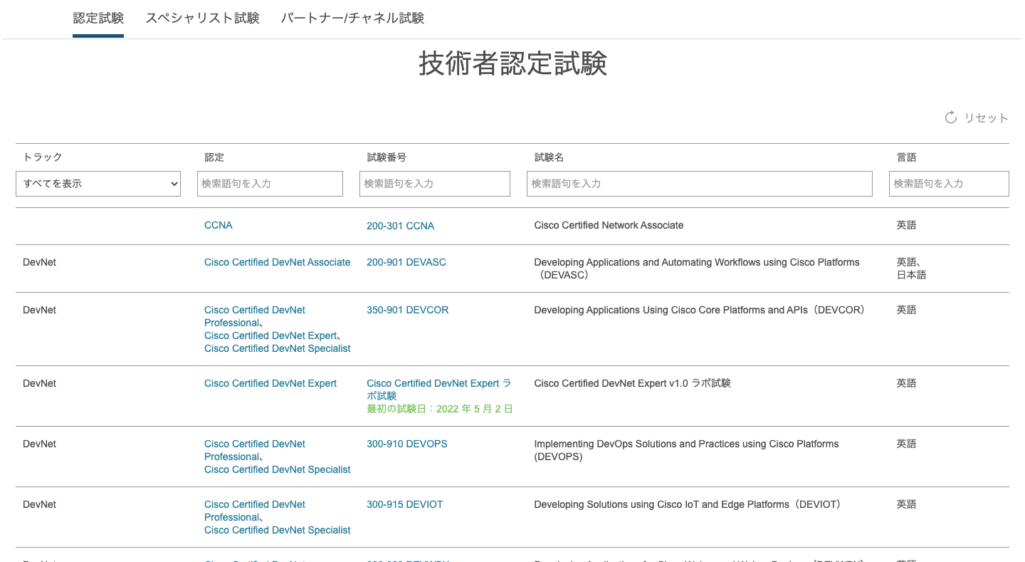Viewport: 1025px width, 562px height.
Task: Click the 認定 column header
Action: [x=214, y=157]
